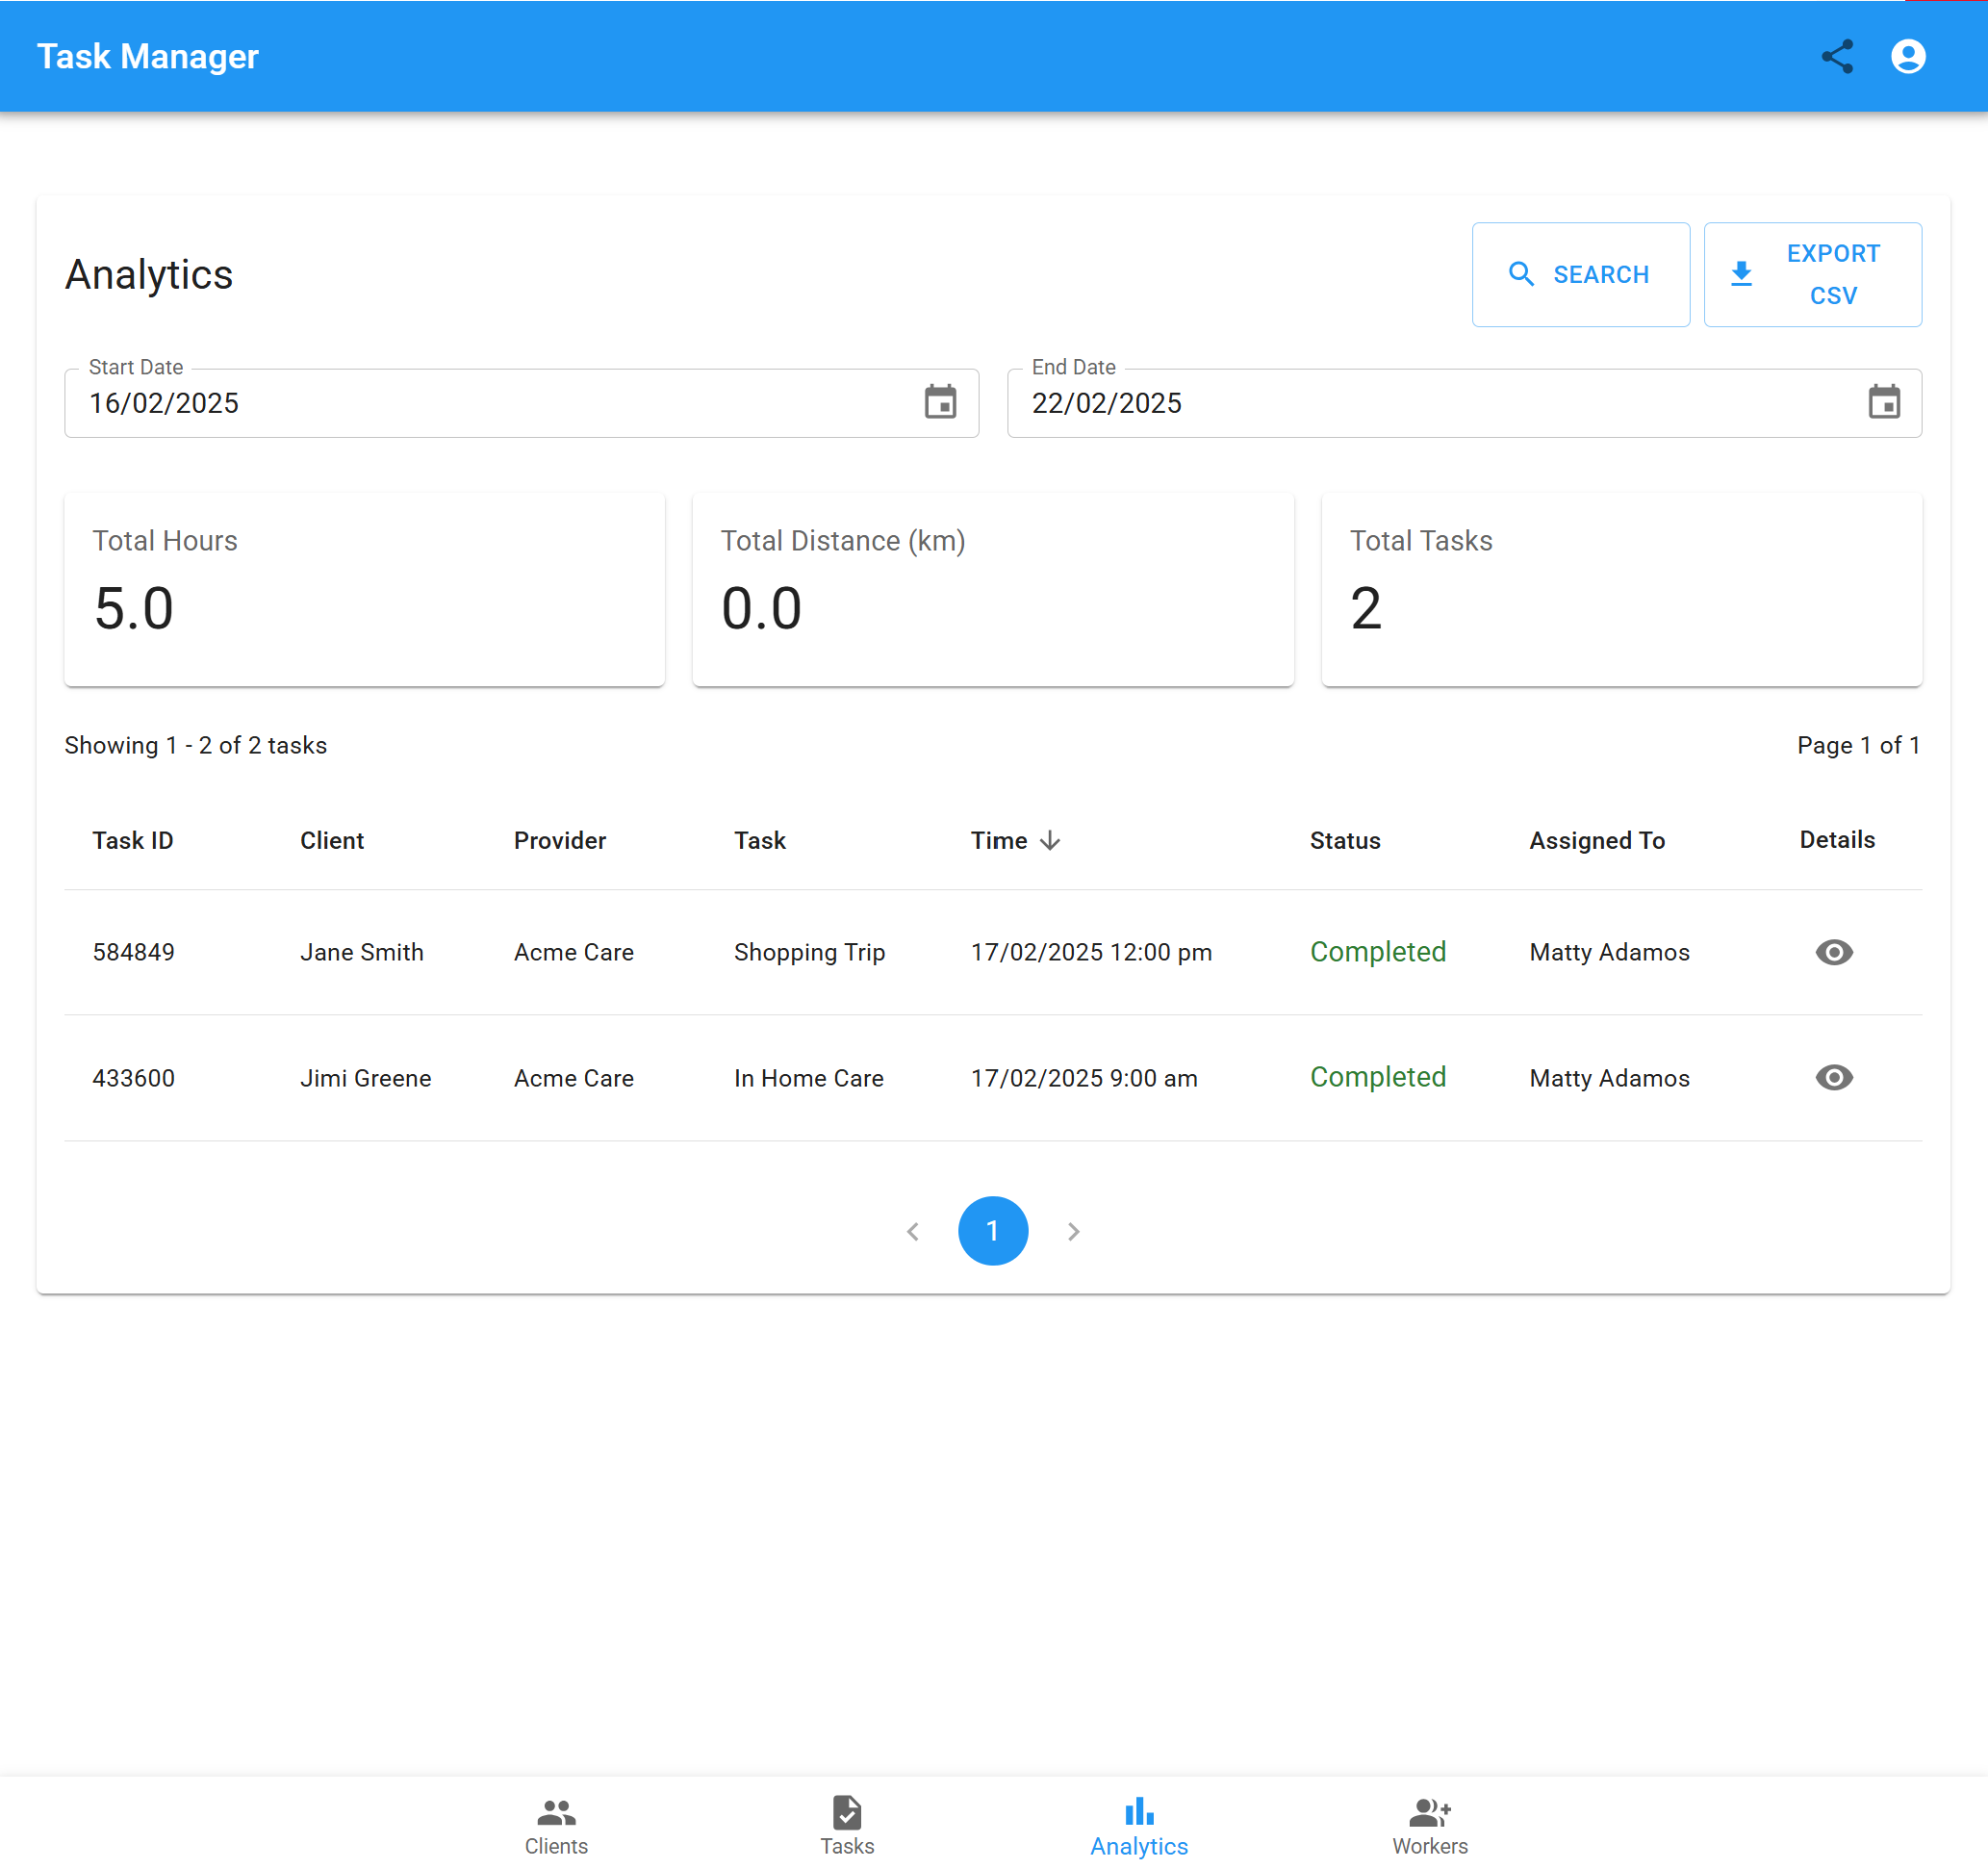1988x1869 pixels.
Task: Click 'Page 1 of 1' label
Action: click(1858, 745)
